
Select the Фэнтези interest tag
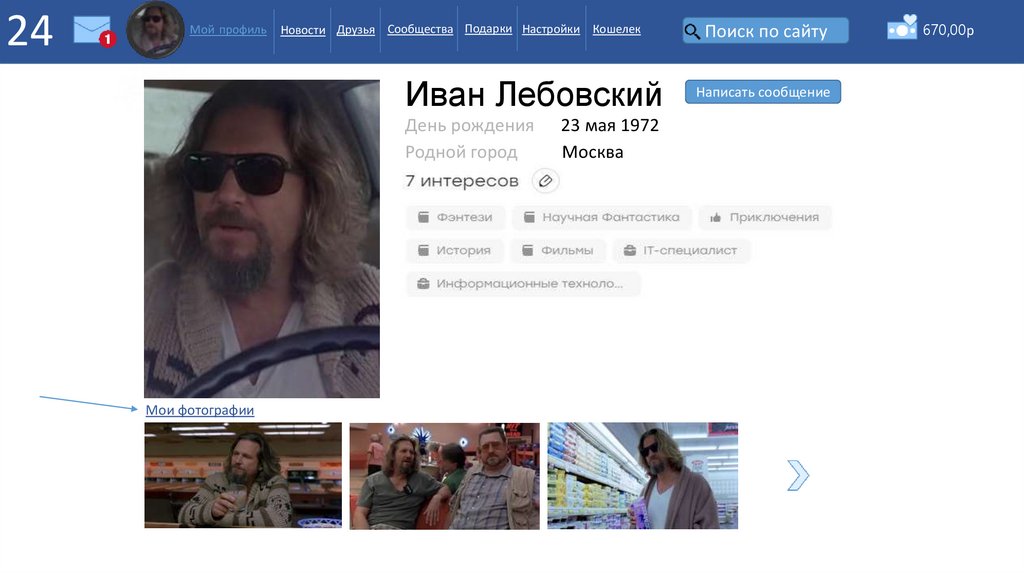click(456, 217)
